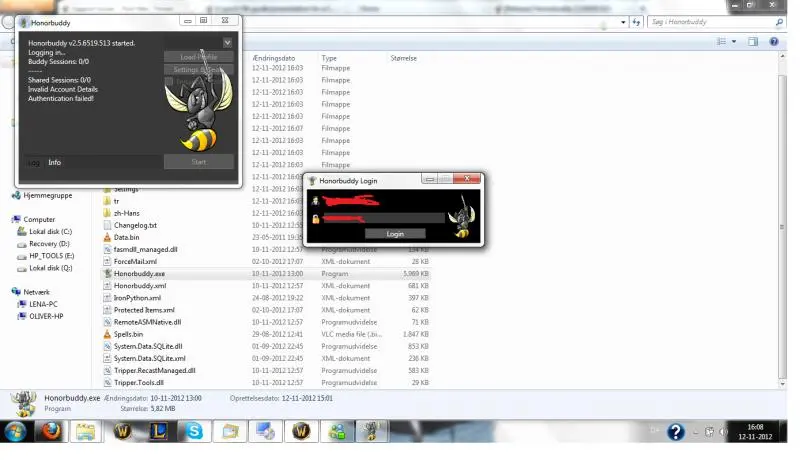Open the first World of Warcraft taskbar icon
The height and width of the screenshot is (460, 800).
click(x=122, y=431)
